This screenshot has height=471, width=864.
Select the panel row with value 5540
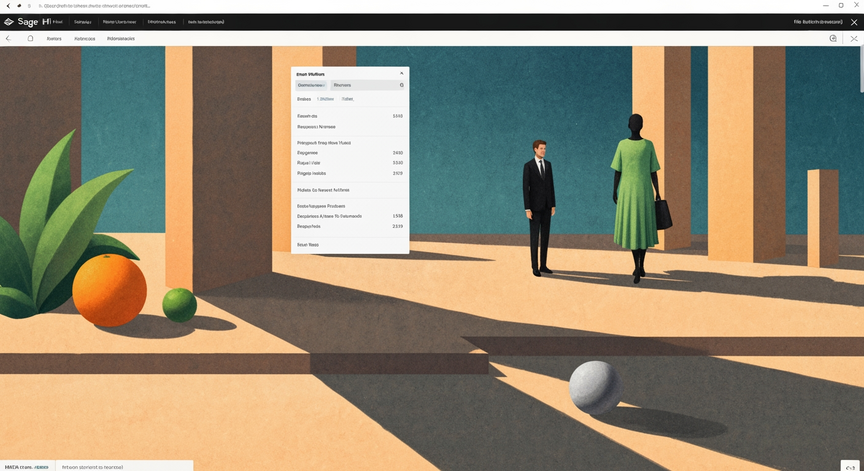350,116
